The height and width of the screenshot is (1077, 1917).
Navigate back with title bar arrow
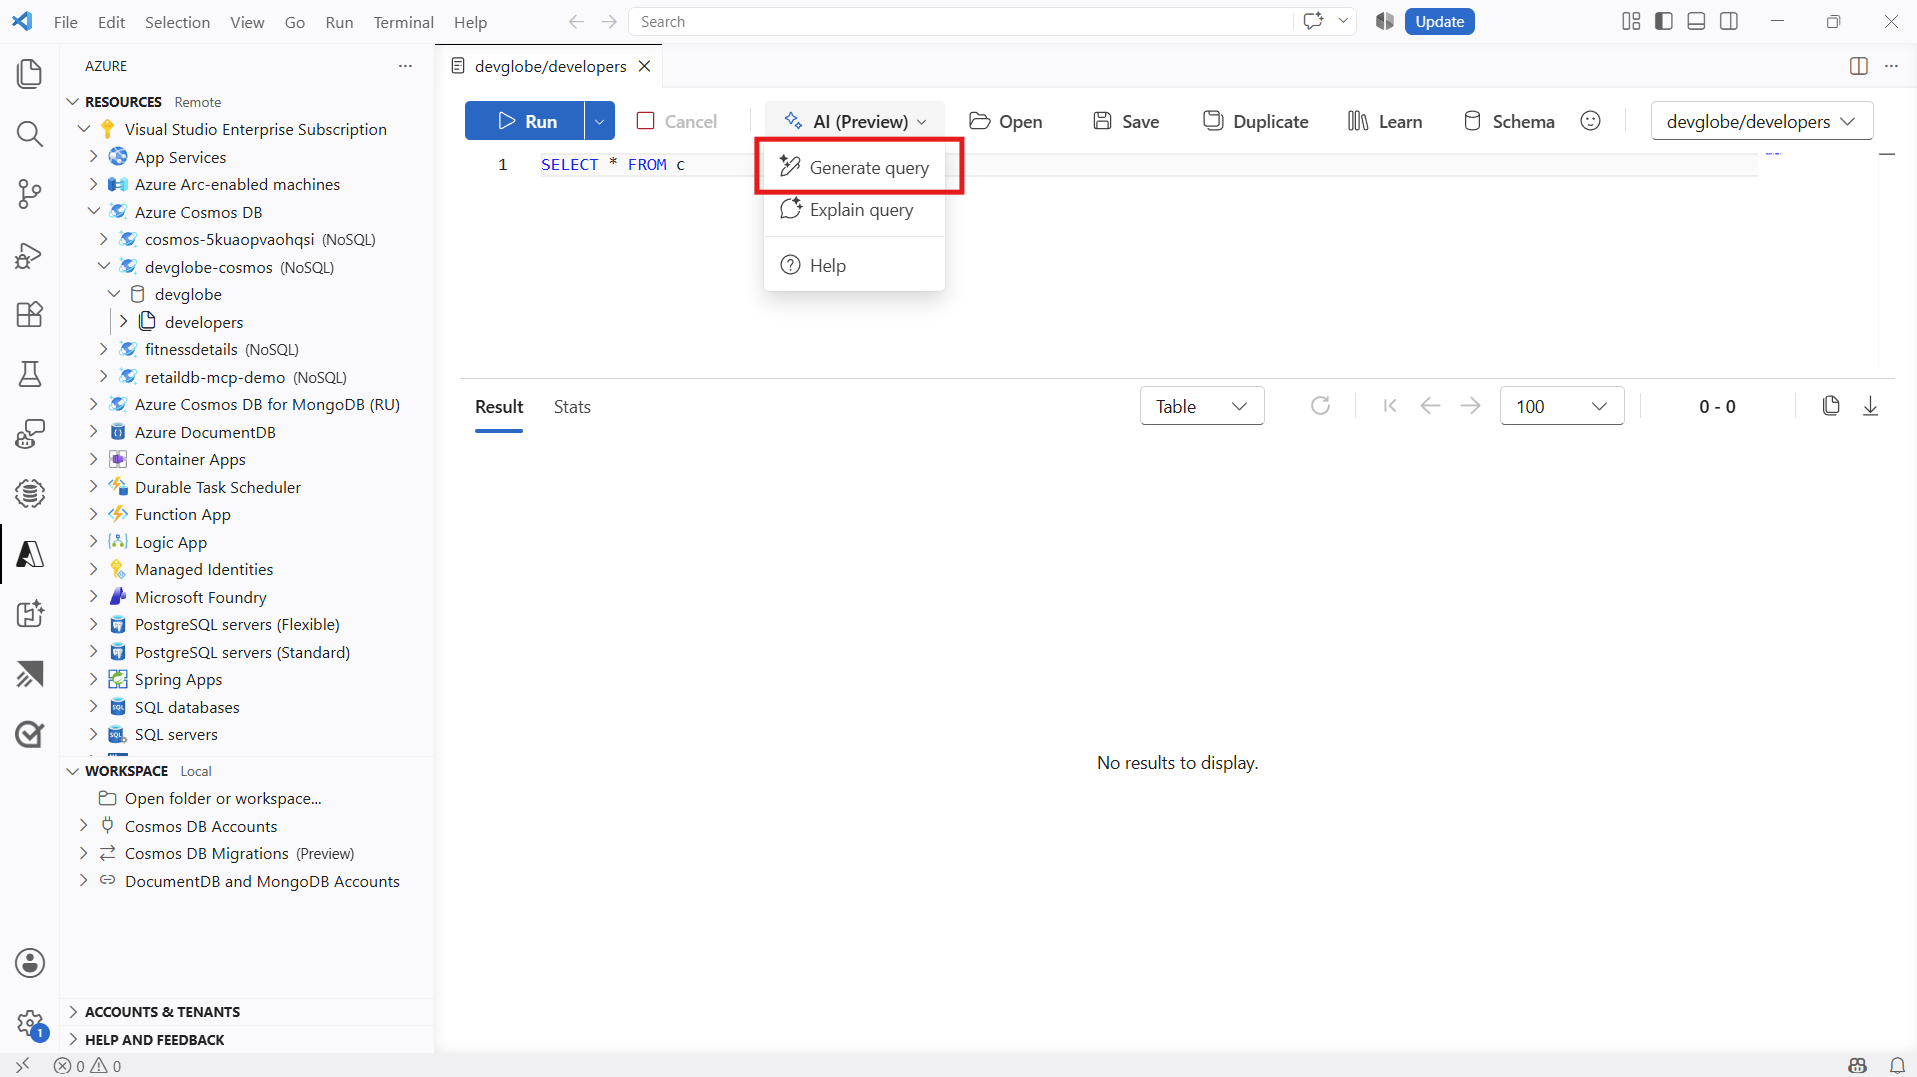click(x=576, y=21)
